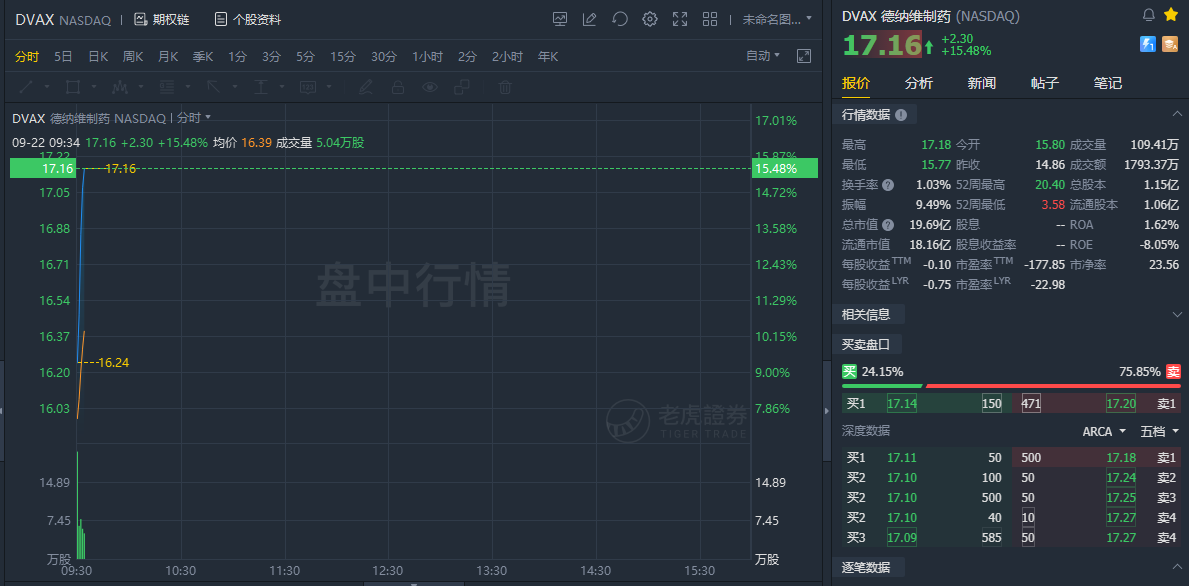1189x586 pixels.
Task: Open the 期权链 options chain
Action: click(x=161, y=19)
